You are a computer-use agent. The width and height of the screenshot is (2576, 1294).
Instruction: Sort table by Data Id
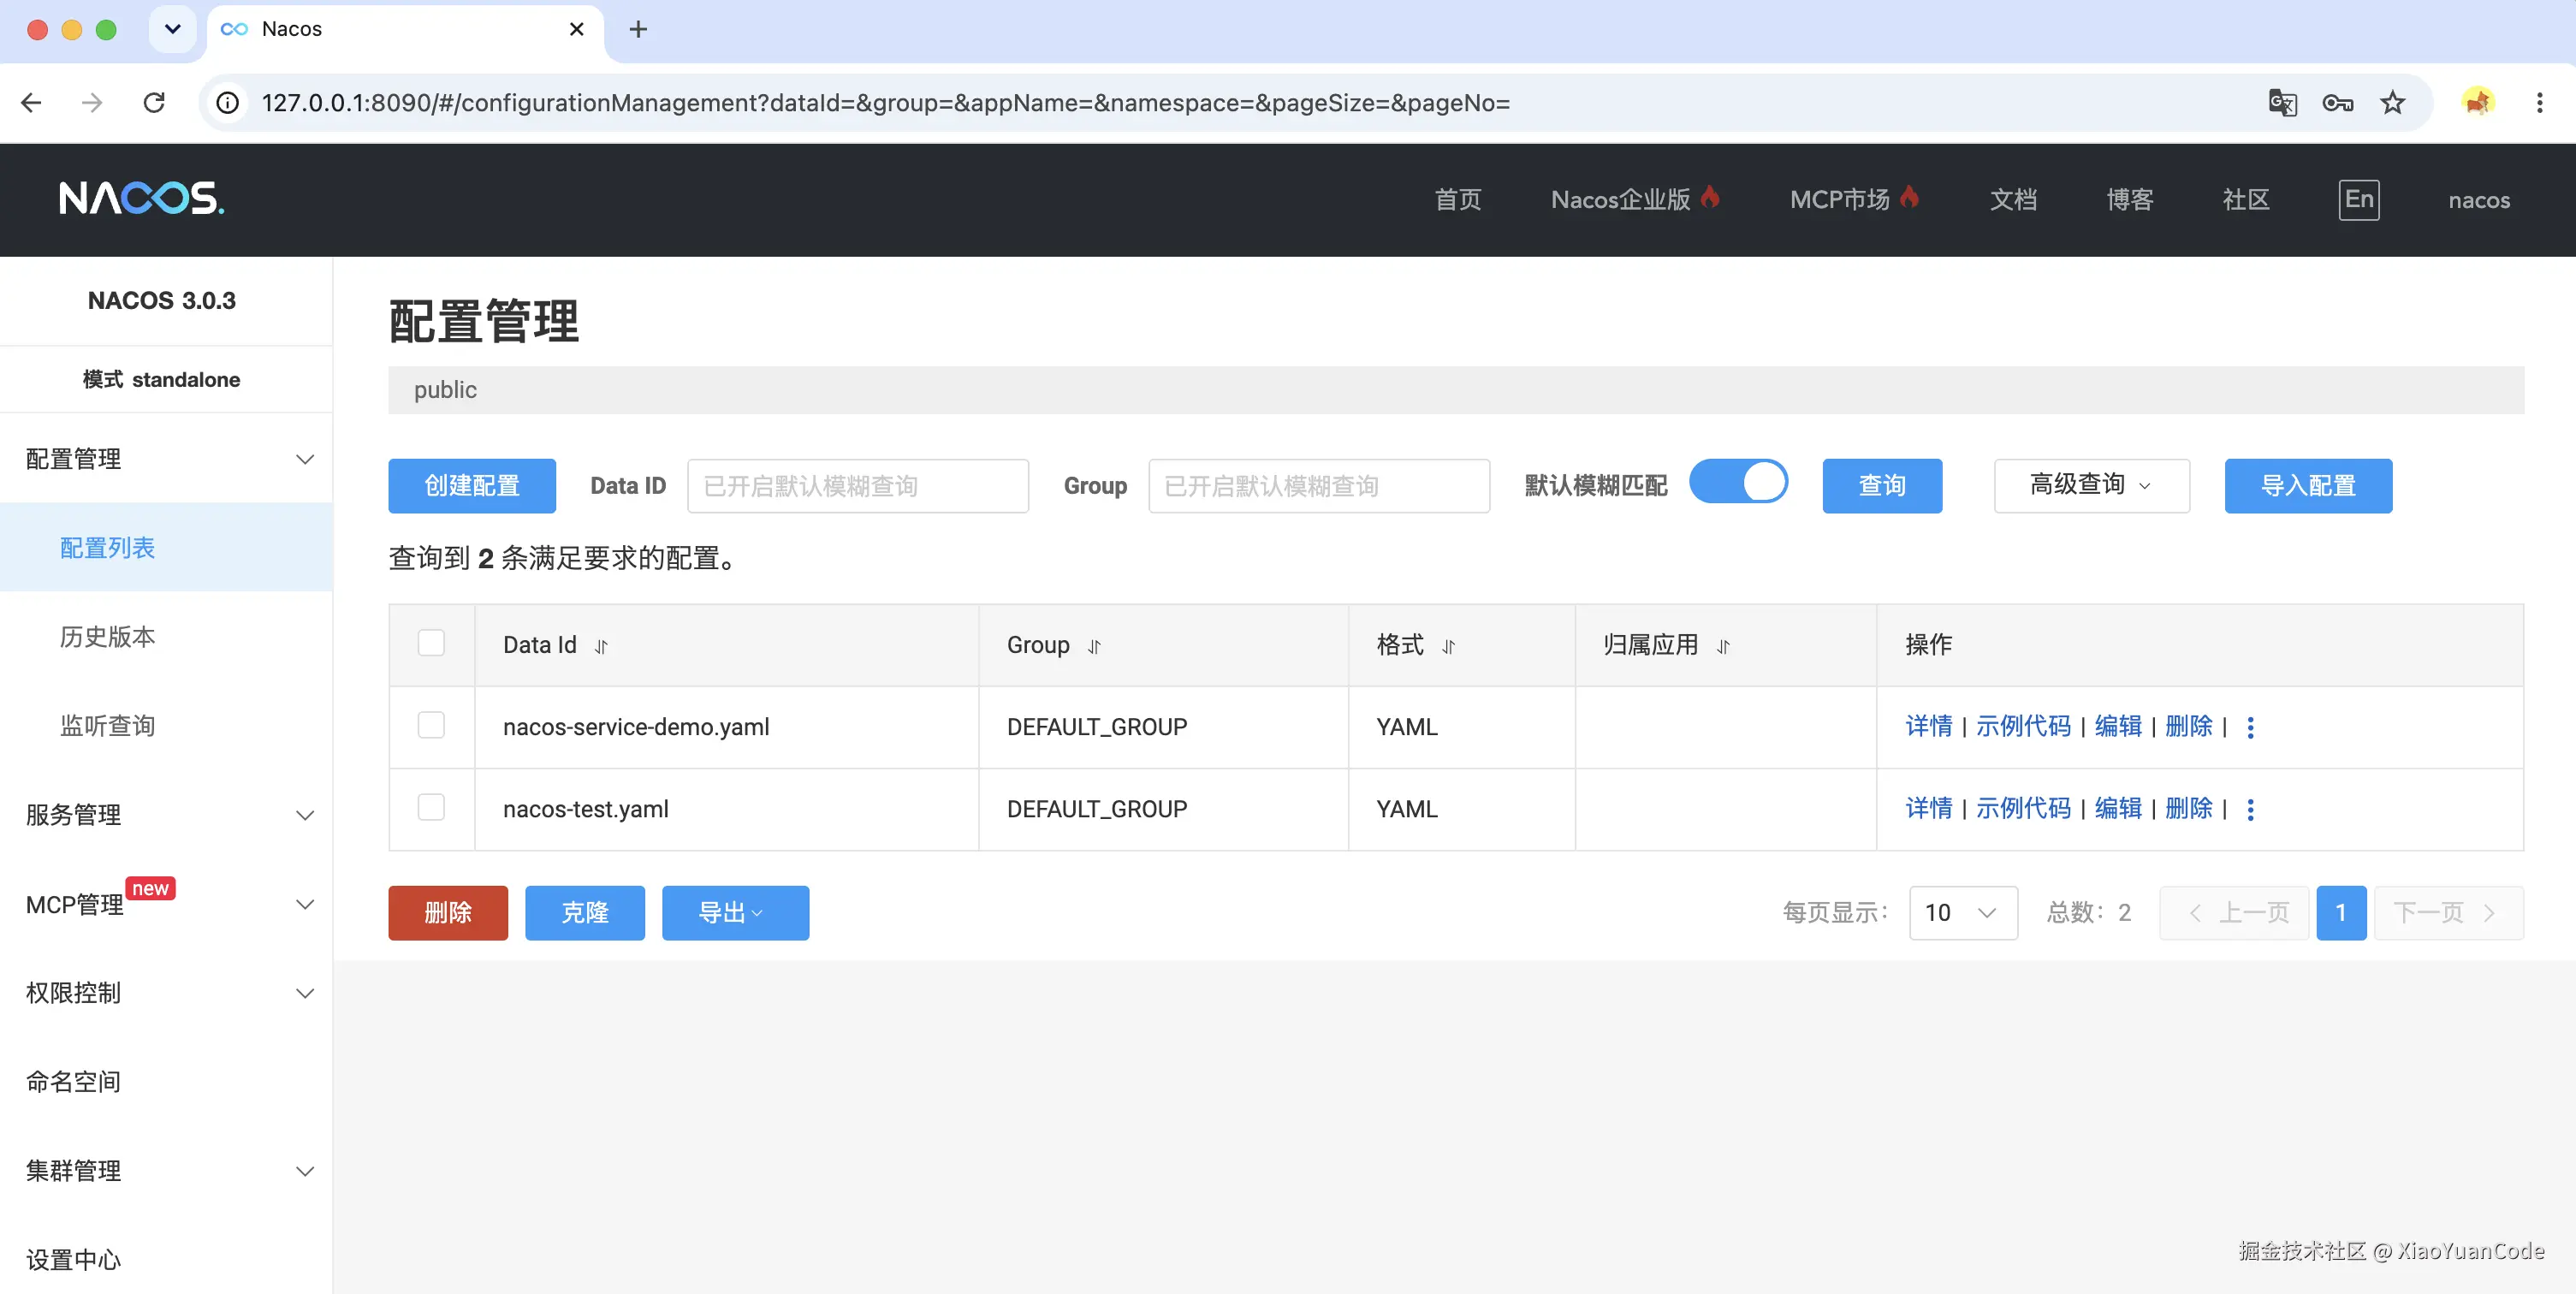tap(601, 647)
